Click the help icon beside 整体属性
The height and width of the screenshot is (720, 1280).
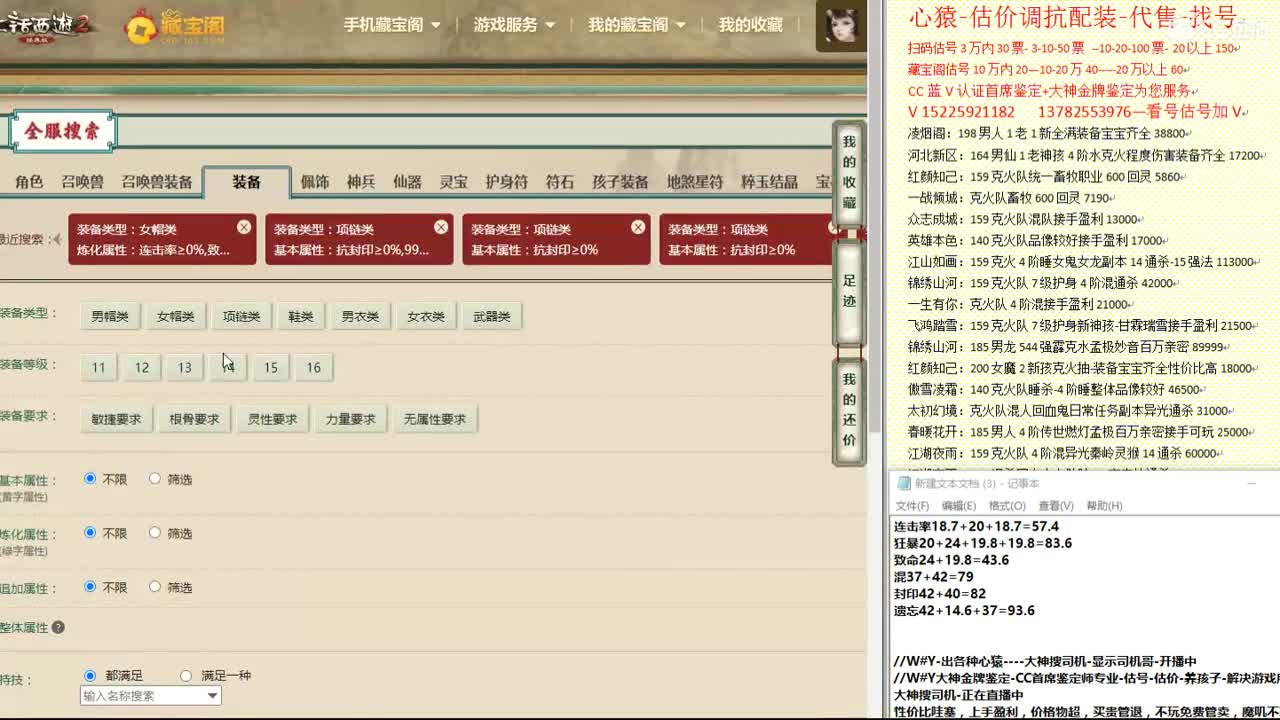[x=58, y=627]
